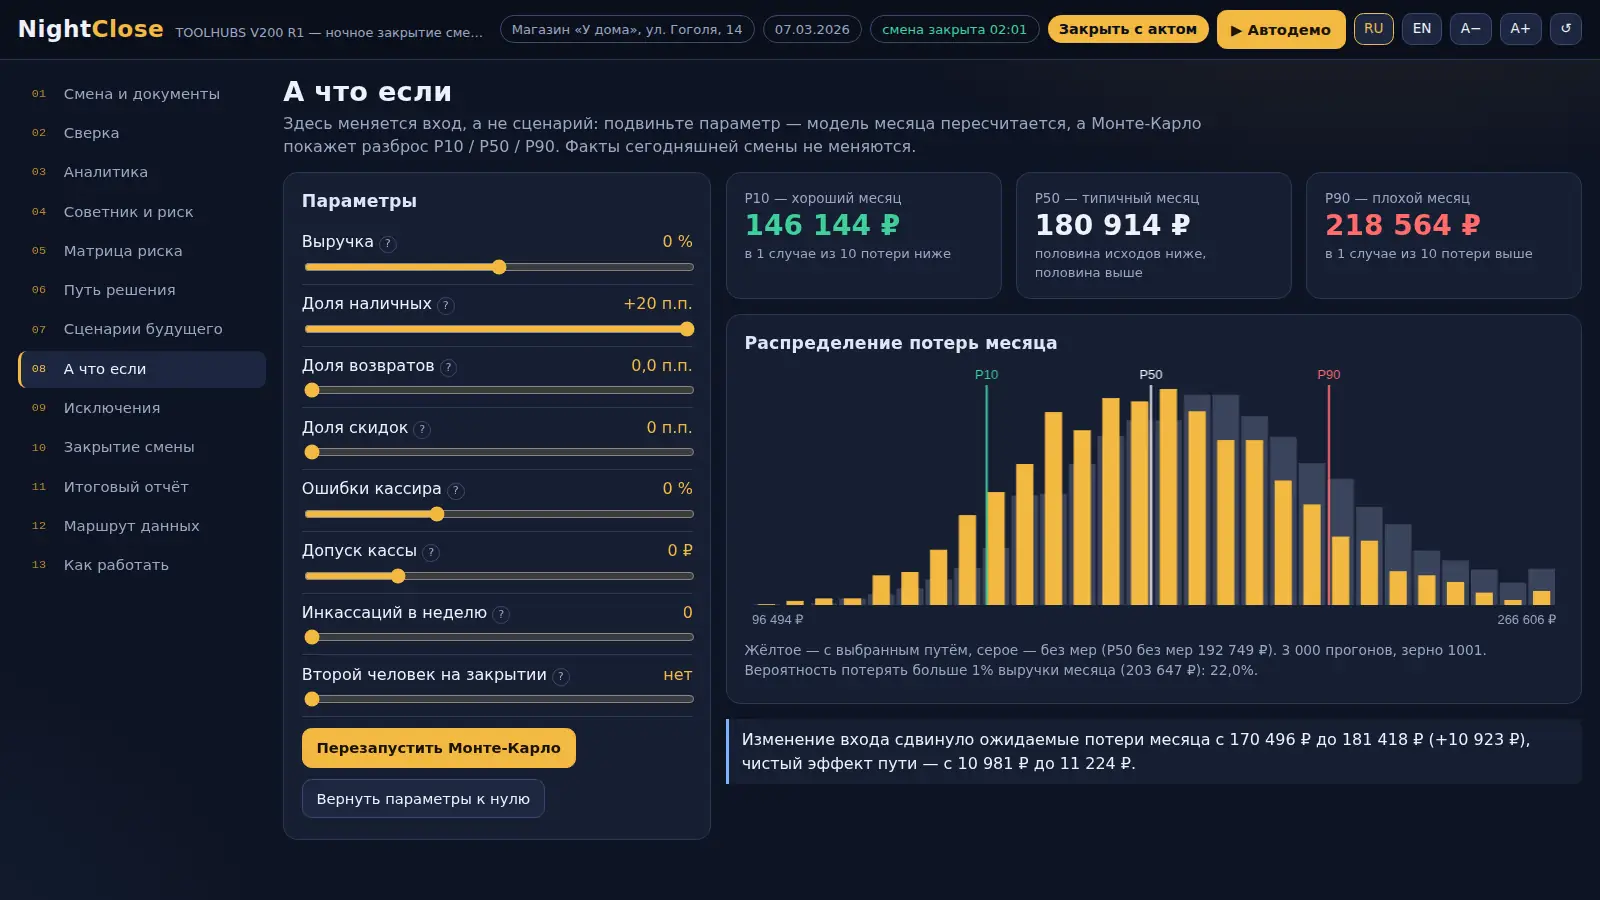Open Советник и риск section
This screenshot has height=900, width=1600.
click(x=142, y=212)
